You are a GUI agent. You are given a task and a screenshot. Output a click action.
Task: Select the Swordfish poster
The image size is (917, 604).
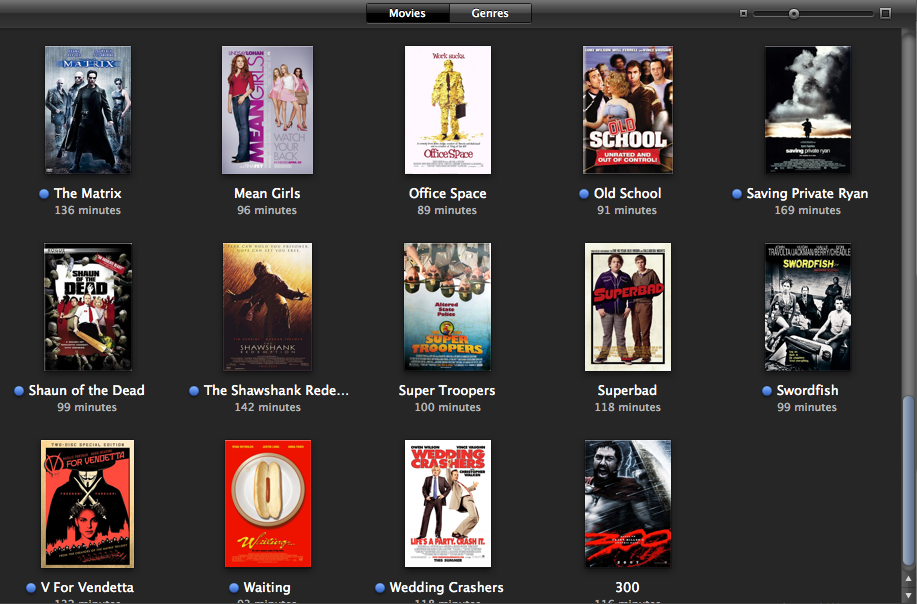click(808, 307)
